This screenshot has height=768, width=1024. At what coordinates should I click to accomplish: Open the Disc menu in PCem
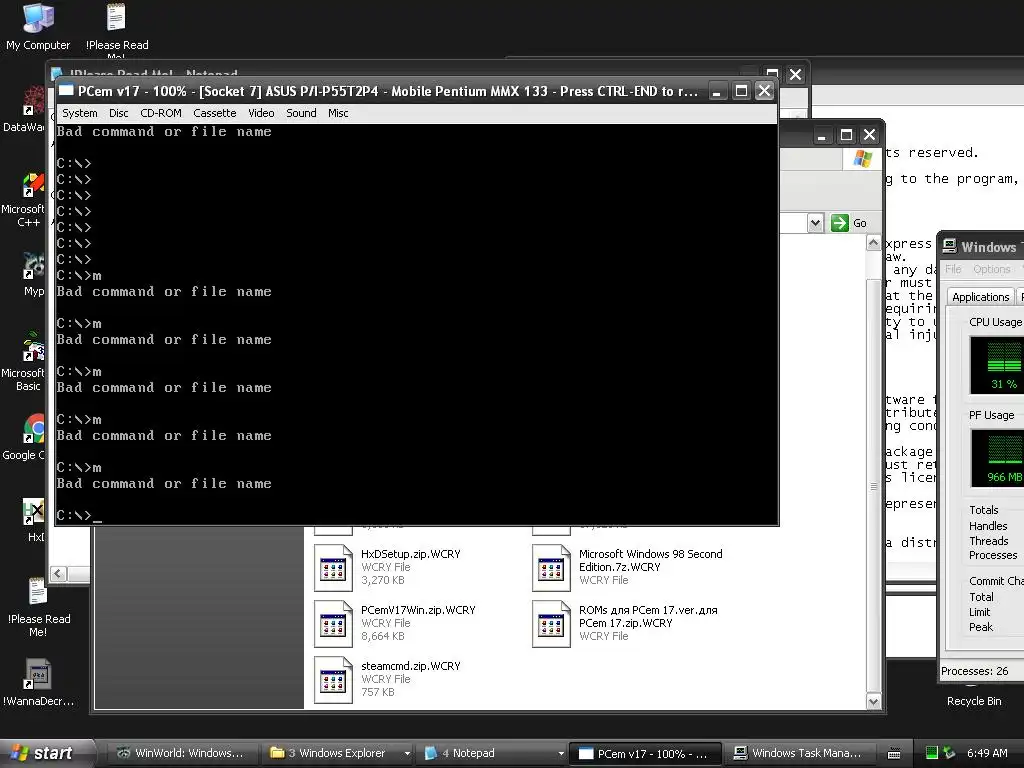(118, 113)
